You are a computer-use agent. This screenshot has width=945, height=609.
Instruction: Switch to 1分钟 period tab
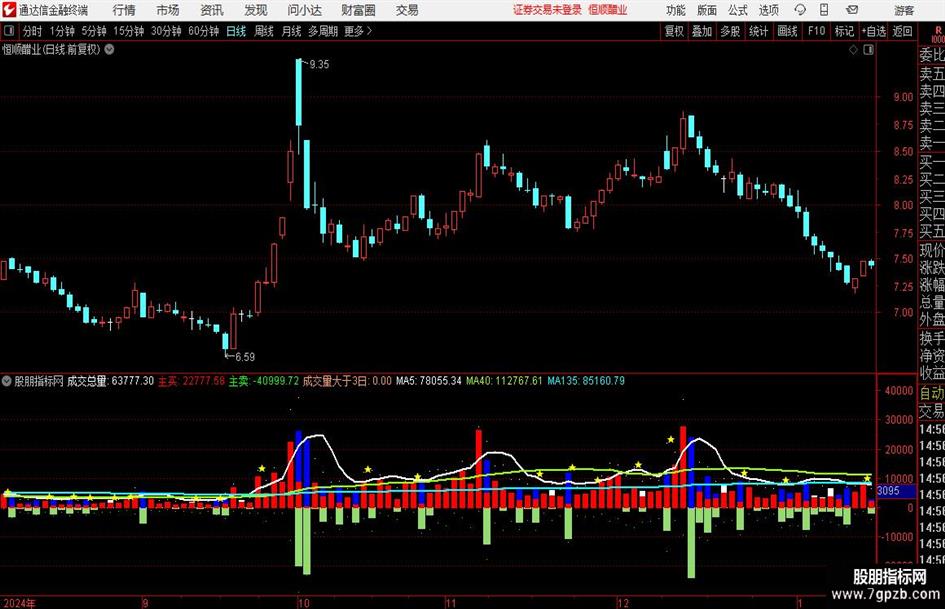pos(62,31)
